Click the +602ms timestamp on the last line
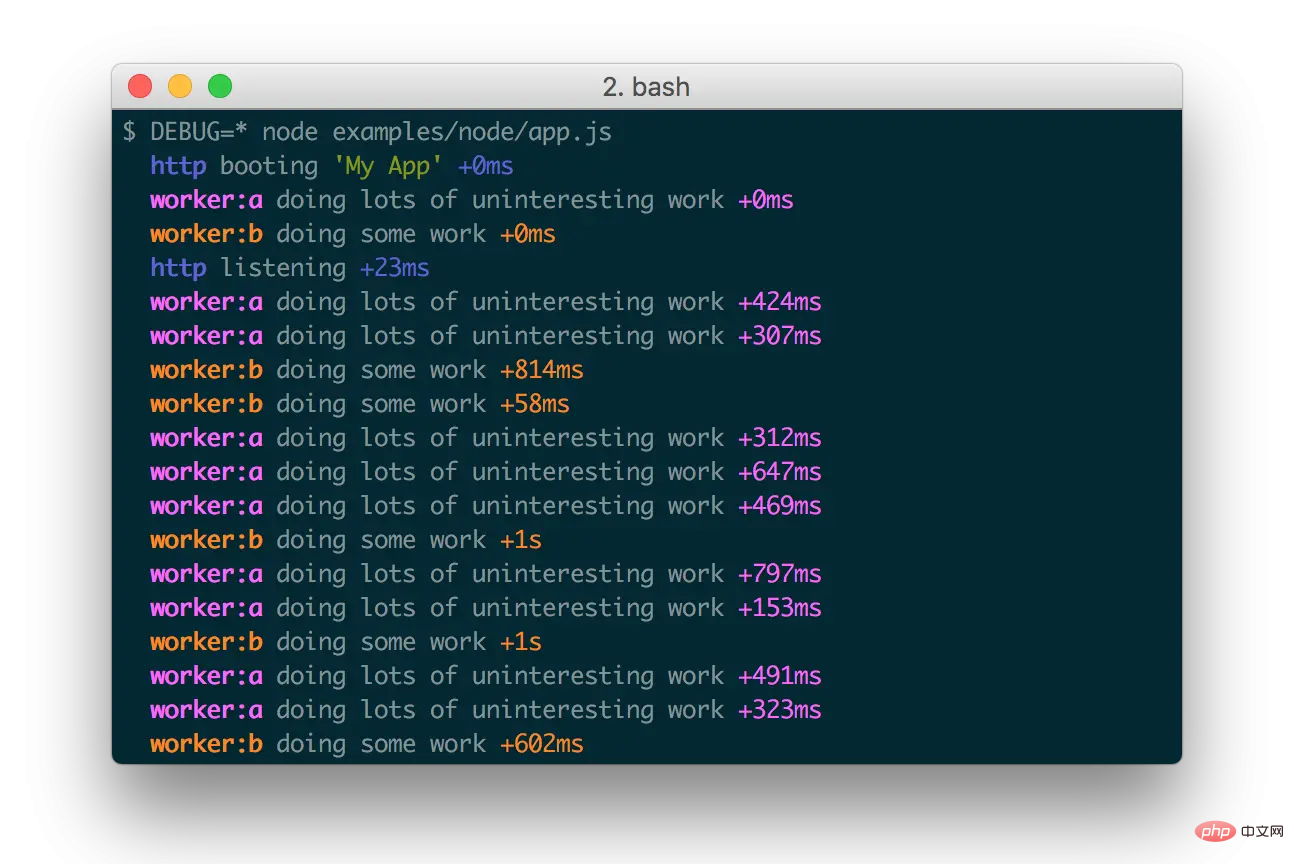 pos(542,744)
